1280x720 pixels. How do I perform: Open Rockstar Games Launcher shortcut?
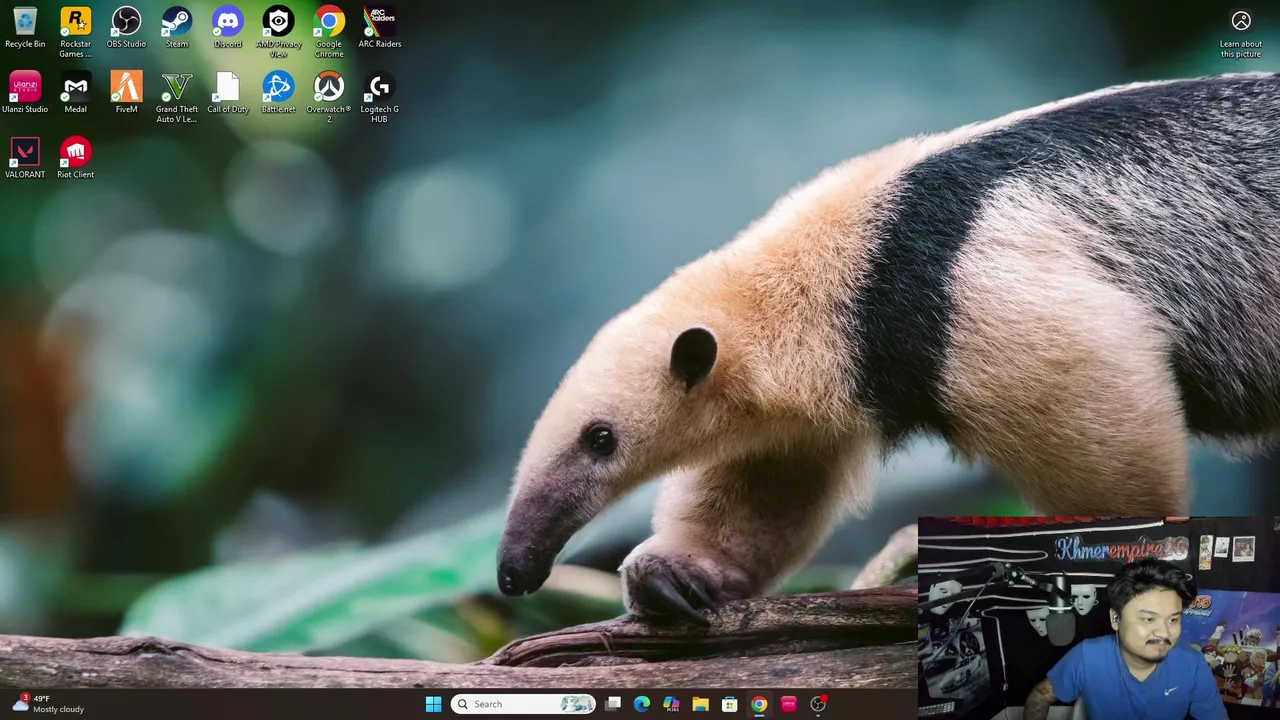click(75, 32)
